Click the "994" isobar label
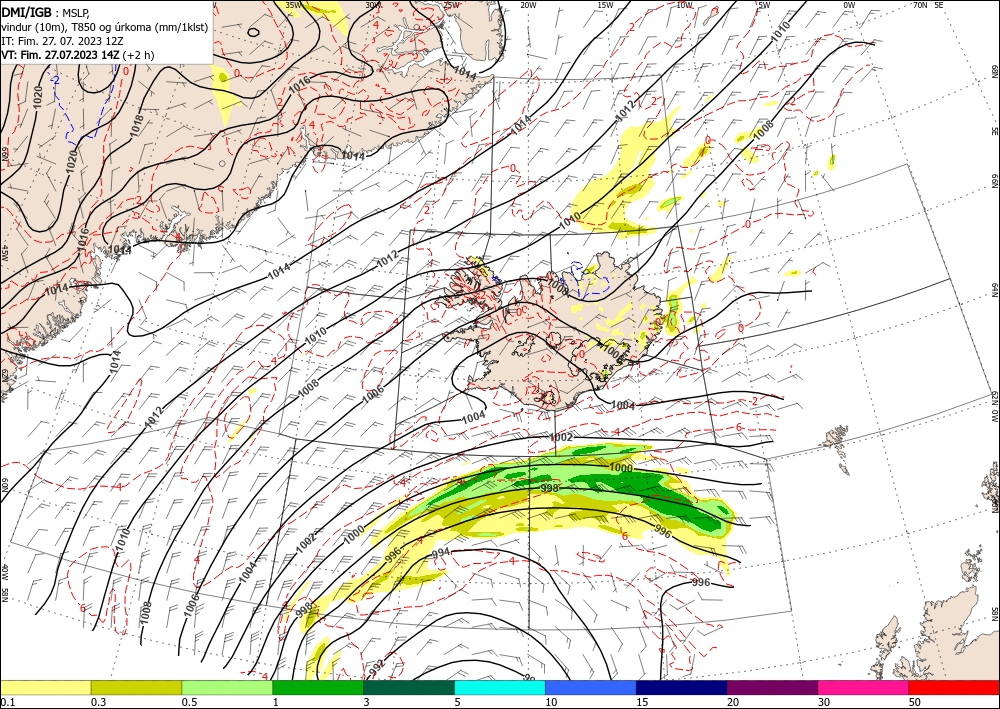This screenshot has width=1000, height=709. 441,552
